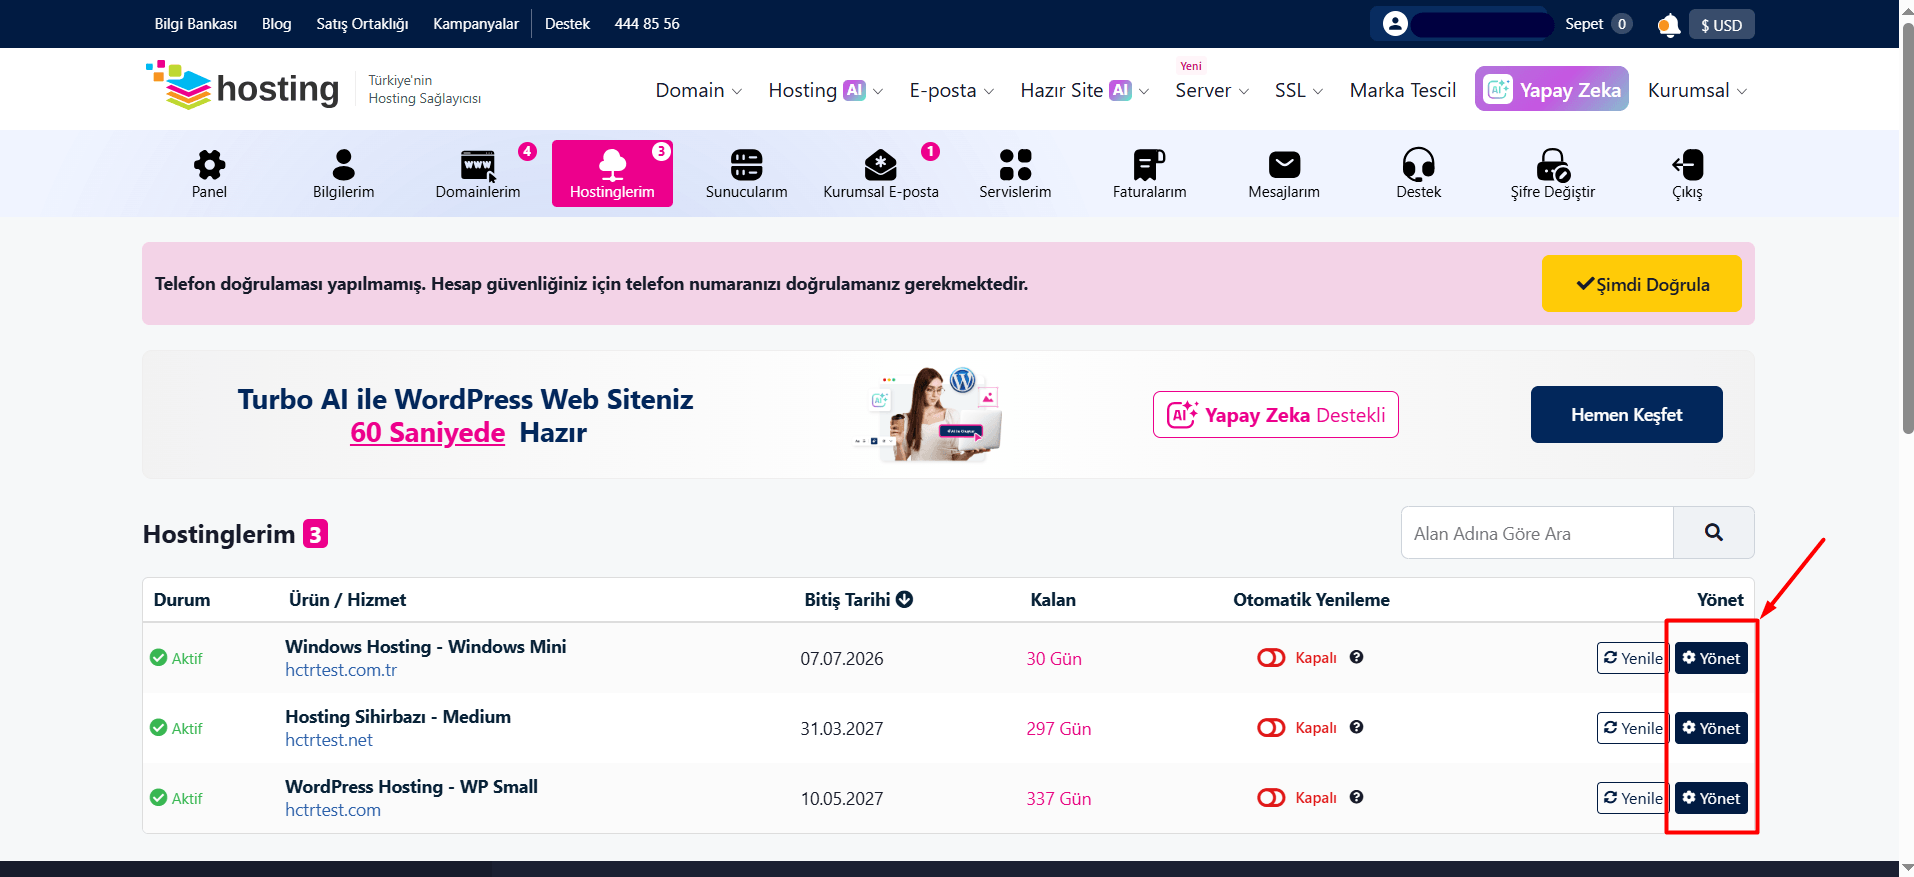Click Şimdi Doğrula button
The height and width of the screenshot is (877, 1914).
click(x=1641, y=284)
